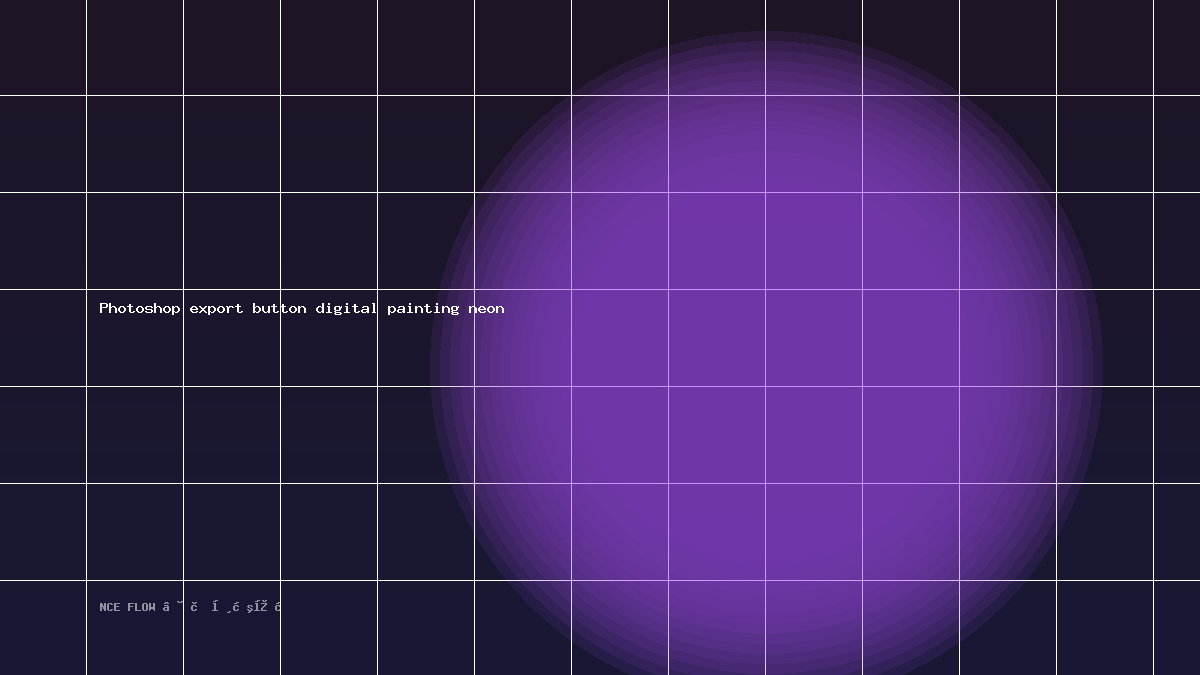Select the word "digital" in the caption

(x=347, y=308)
